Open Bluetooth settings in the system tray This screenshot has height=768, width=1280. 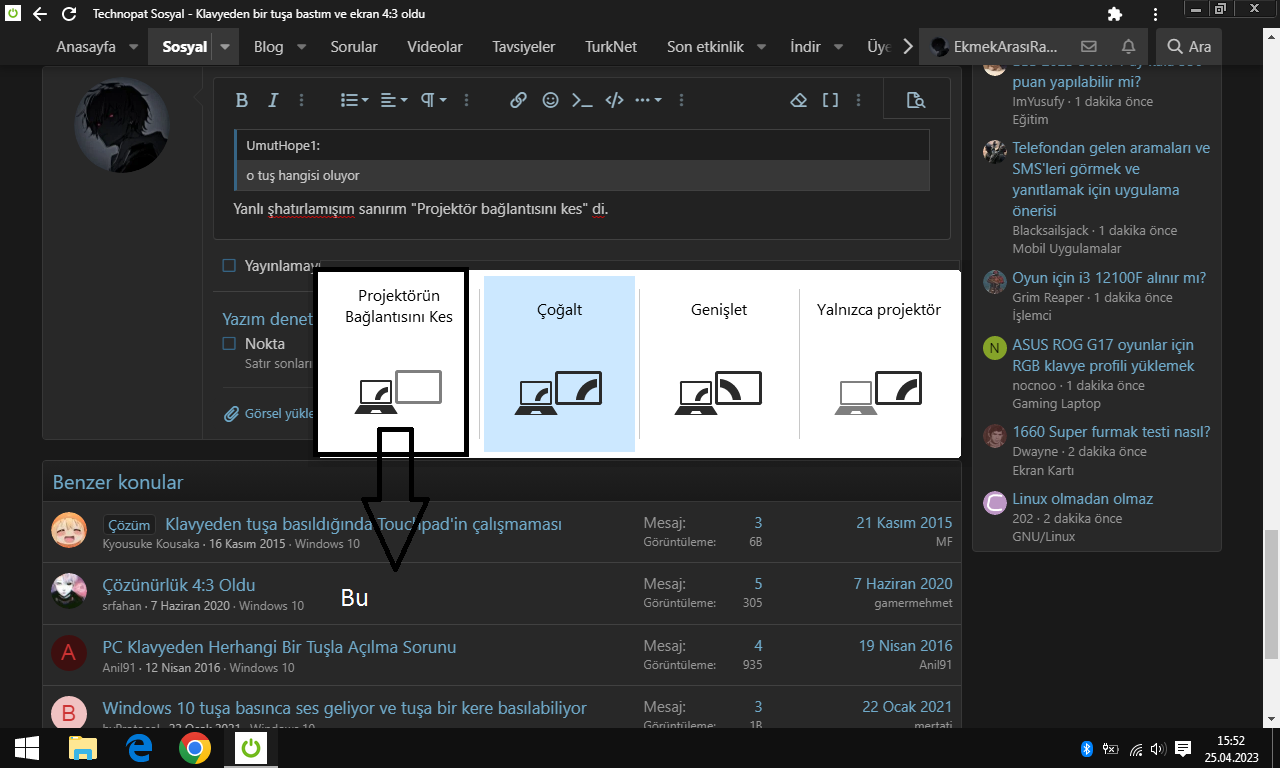click(x=1087, y=748)
